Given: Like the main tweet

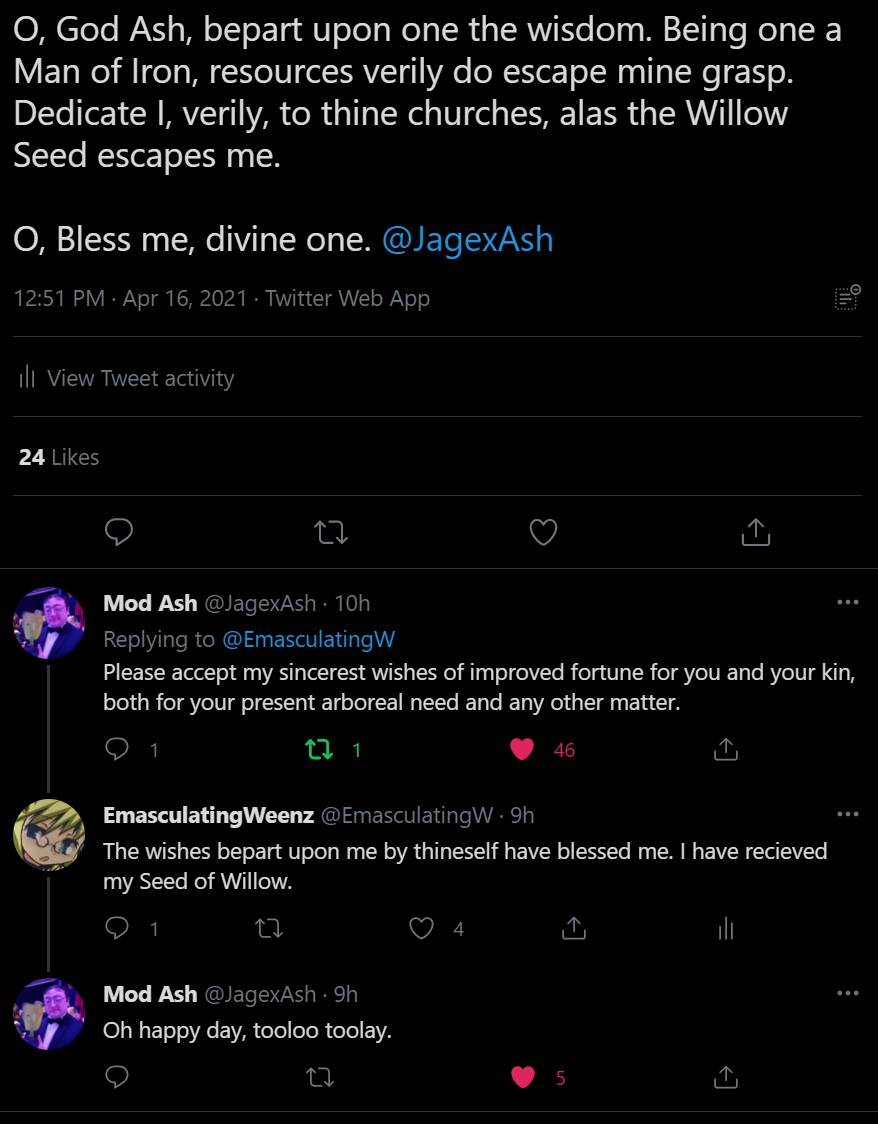Looking at the screenshot, I should point(543,532).
